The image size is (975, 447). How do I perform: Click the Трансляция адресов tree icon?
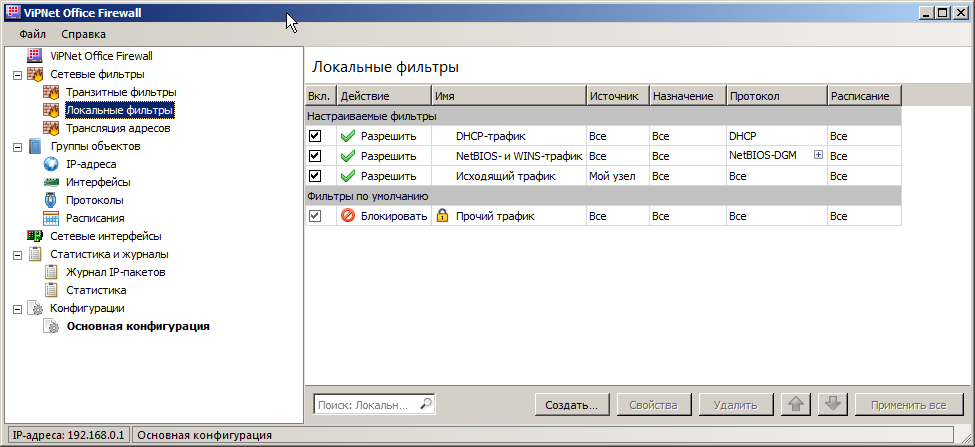coord(51,128)
